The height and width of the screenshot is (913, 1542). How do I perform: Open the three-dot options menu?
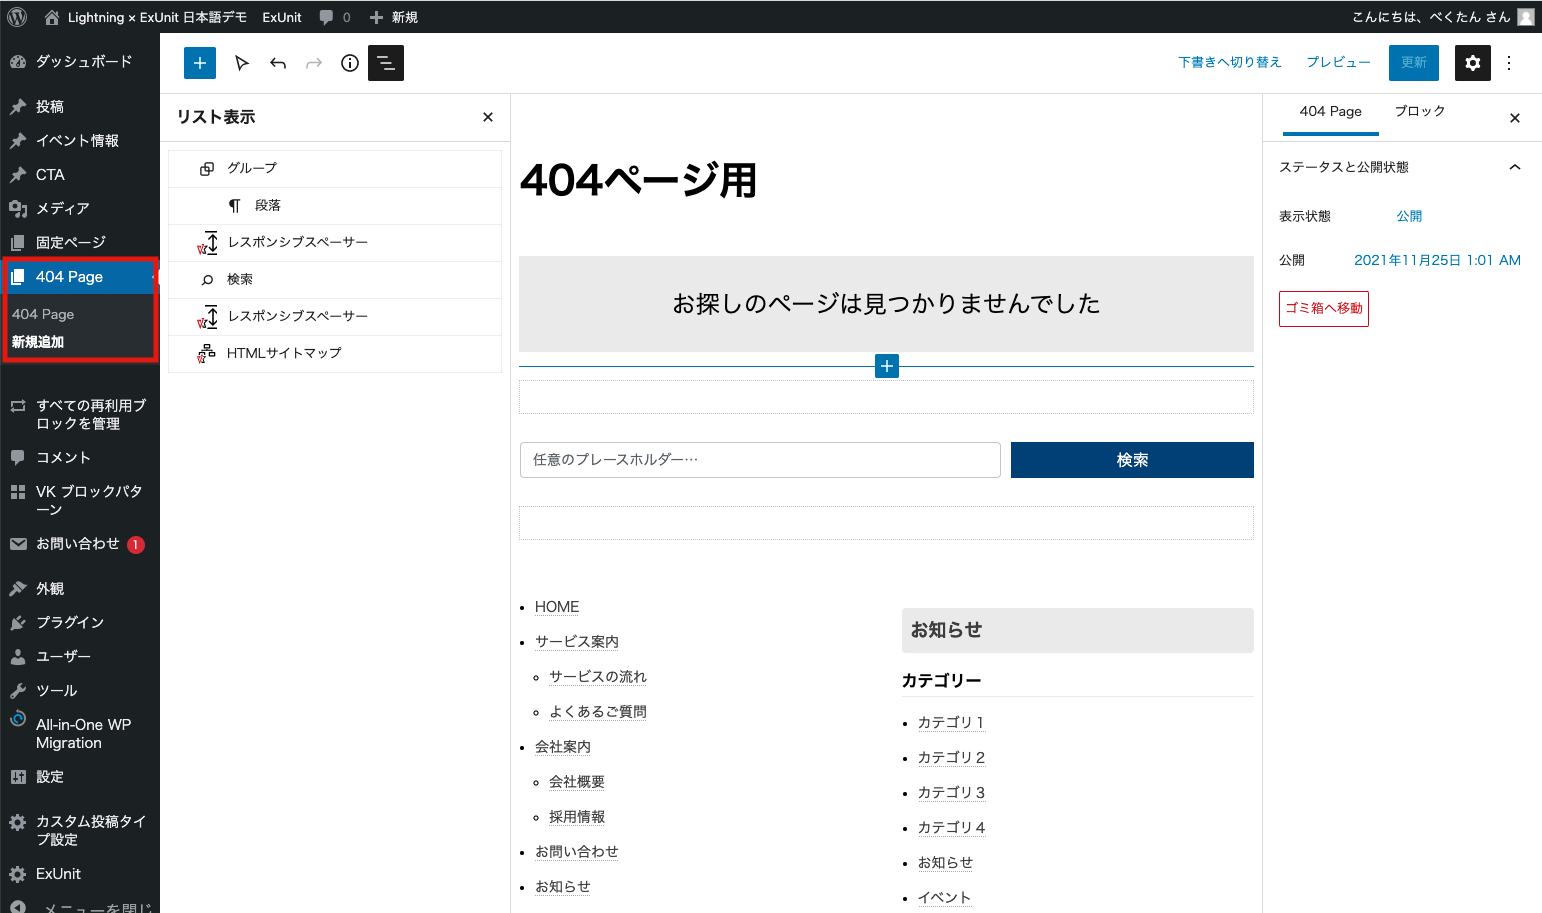coord(1509,63)
